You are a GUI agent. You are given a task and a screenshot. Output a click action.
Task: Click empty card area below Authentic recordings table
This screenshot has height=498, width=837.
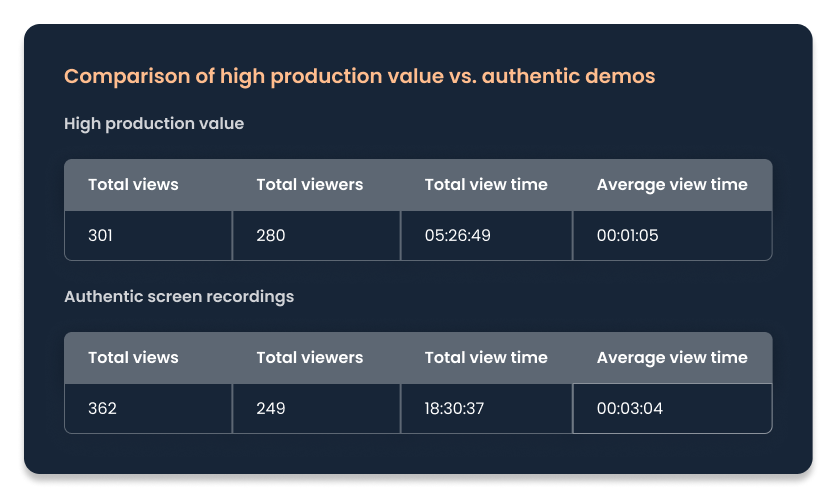click(418, 453)
